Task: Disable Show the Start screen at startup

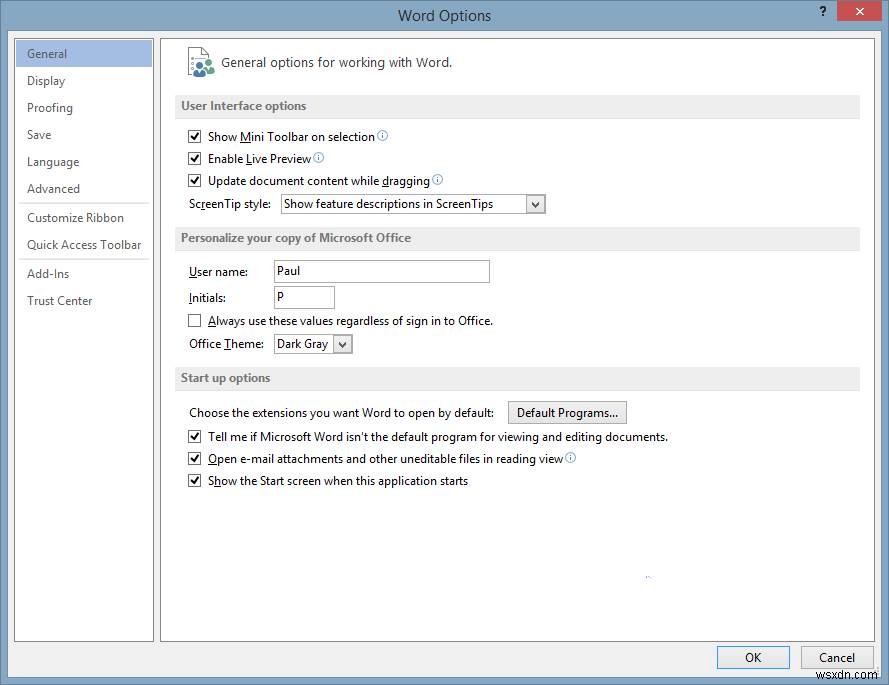Action: click(x=194, y=481)
